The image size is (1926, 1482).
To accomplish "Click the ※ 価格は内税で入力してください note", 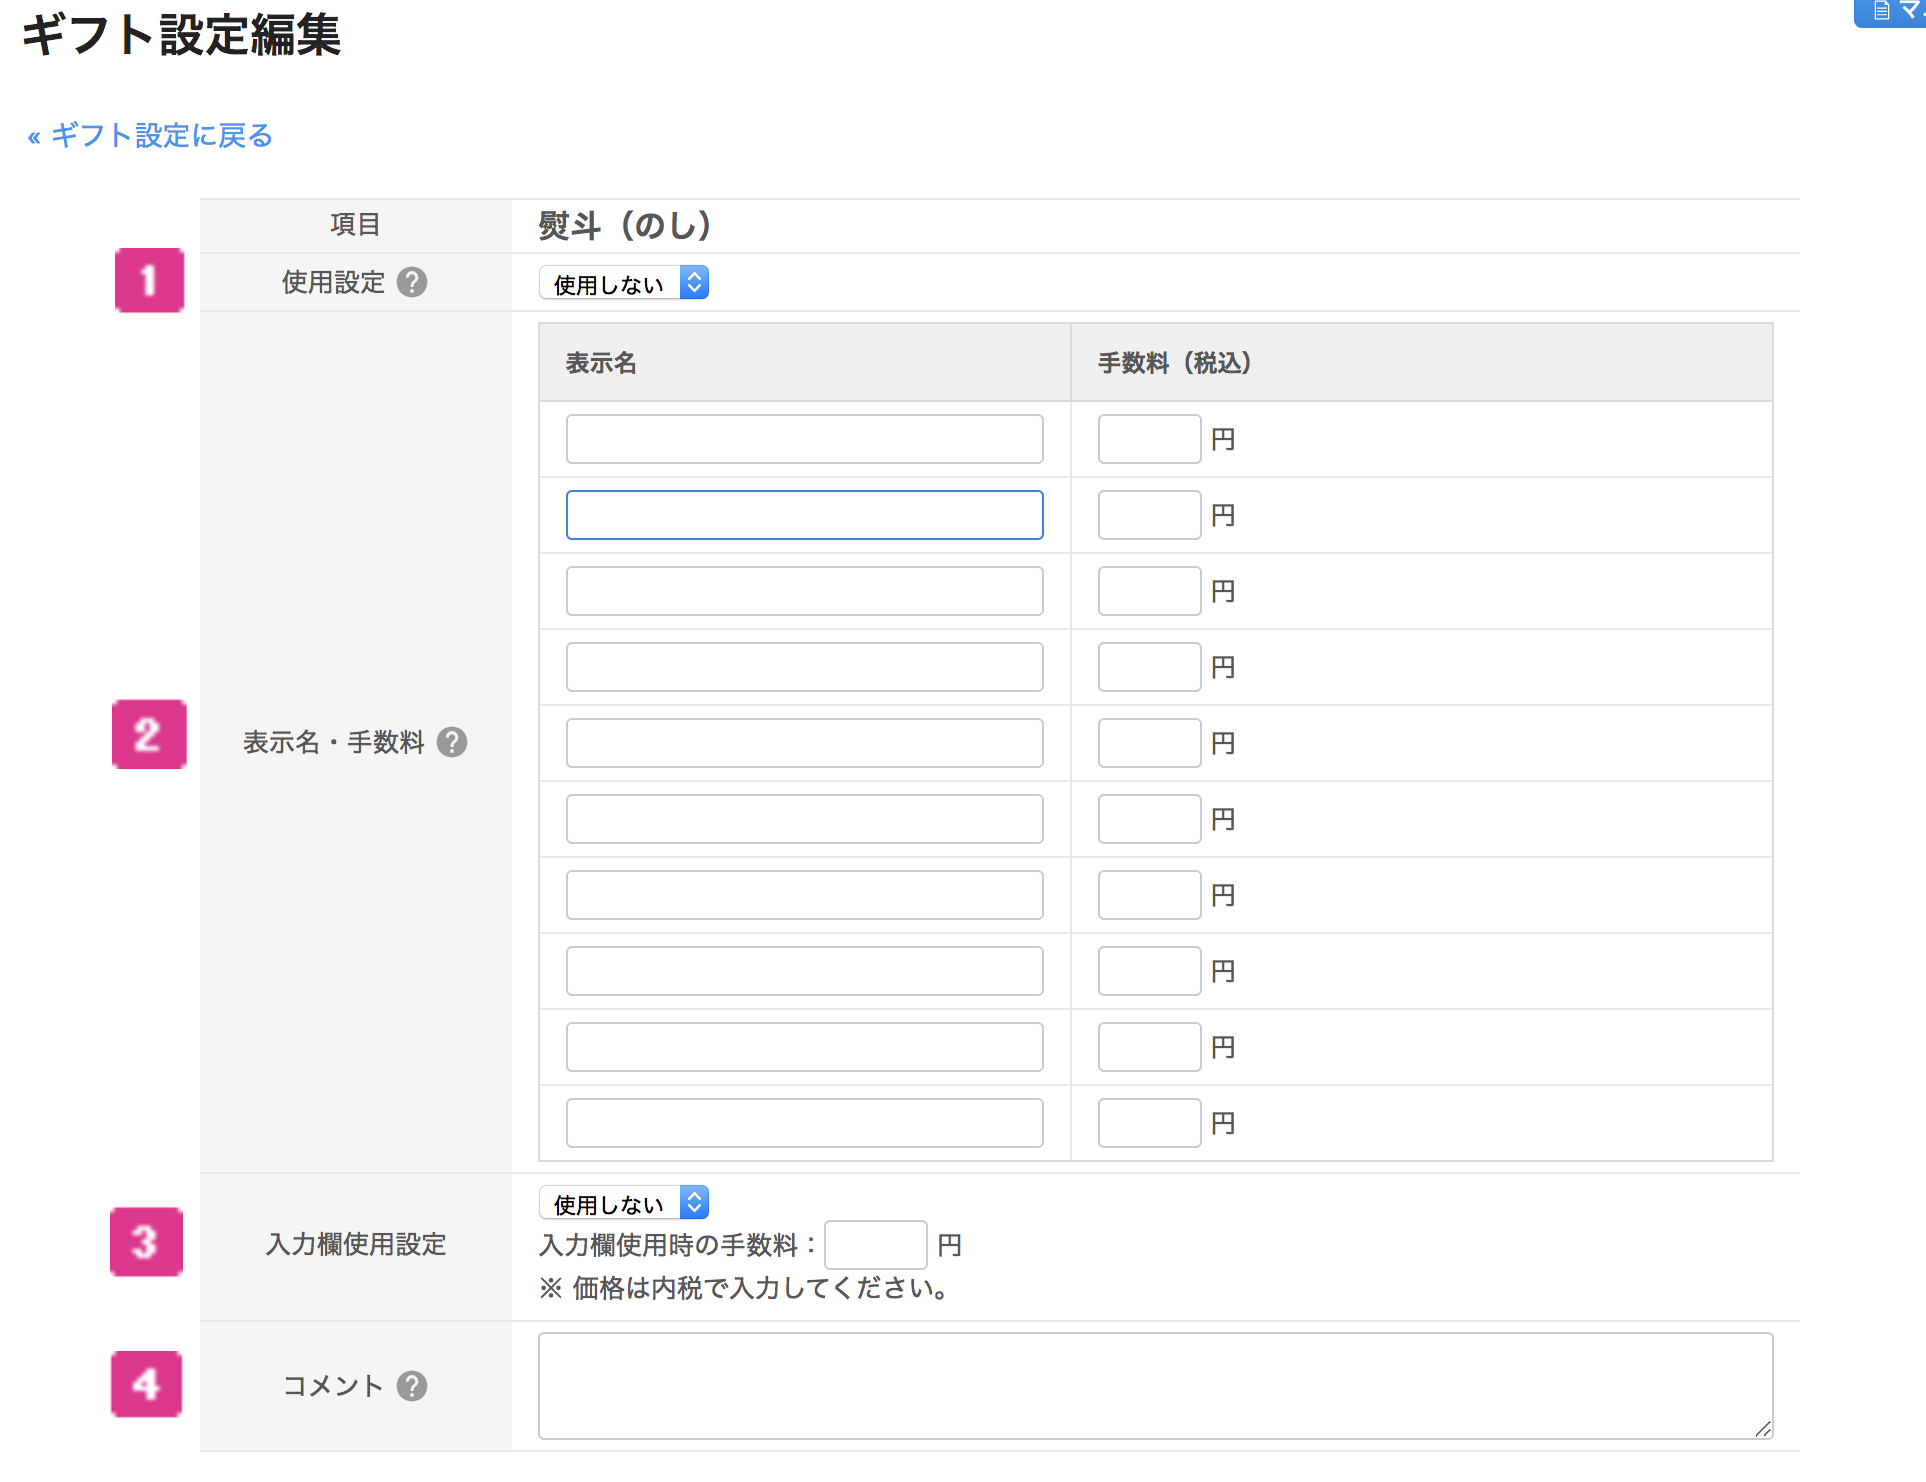I will point(745,1288).
